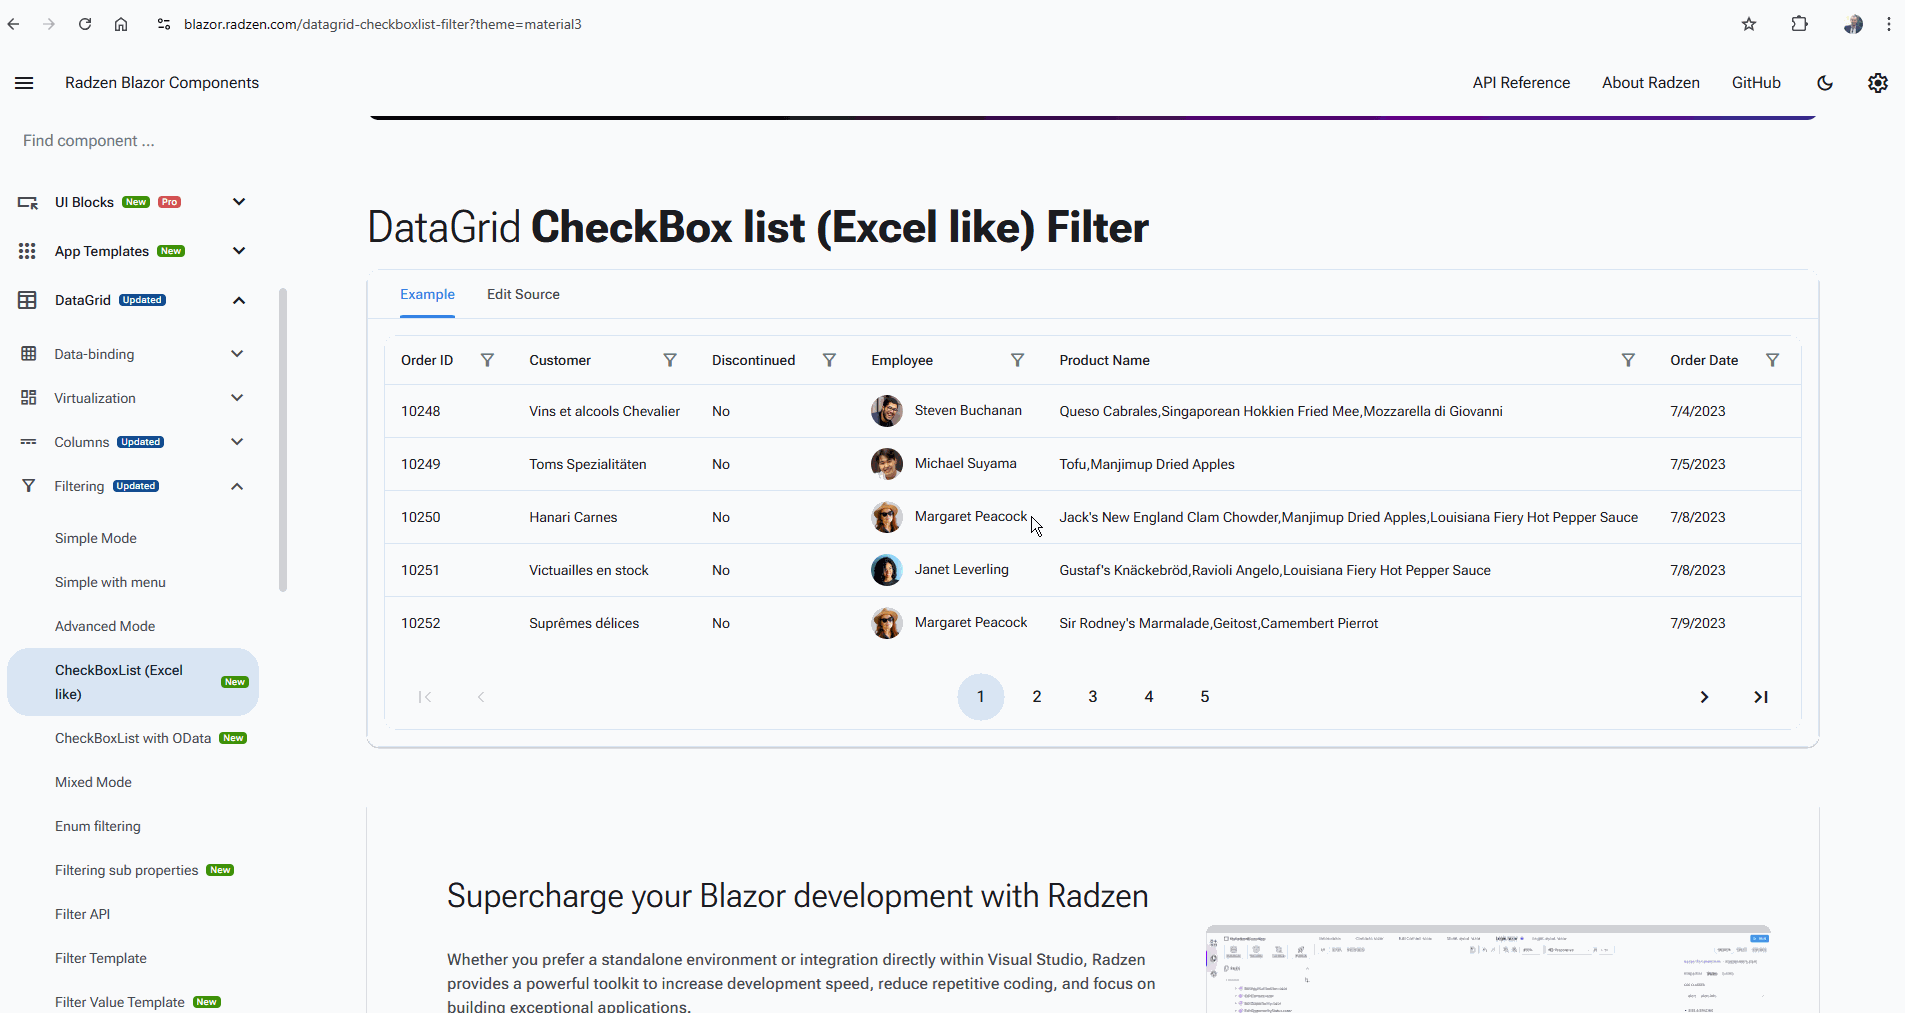Image resolution: width=1905 pixels, height=1013 pixels.
Task: Click Columns sidebar icon
Action: coord(29,442)
